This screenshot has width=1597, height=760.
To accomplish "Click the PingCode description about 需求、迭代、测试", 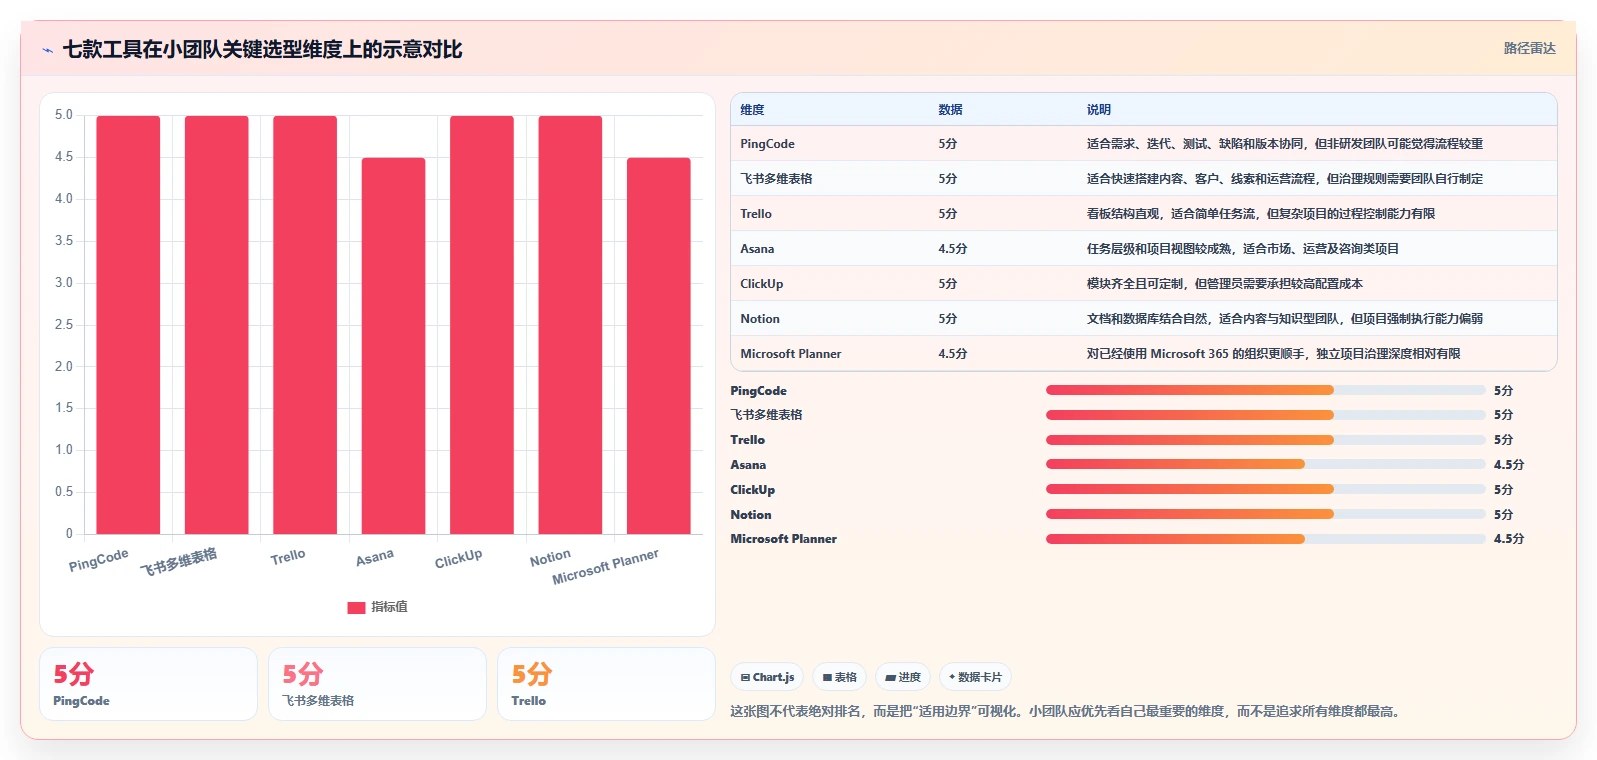I will click(1285, 144).
